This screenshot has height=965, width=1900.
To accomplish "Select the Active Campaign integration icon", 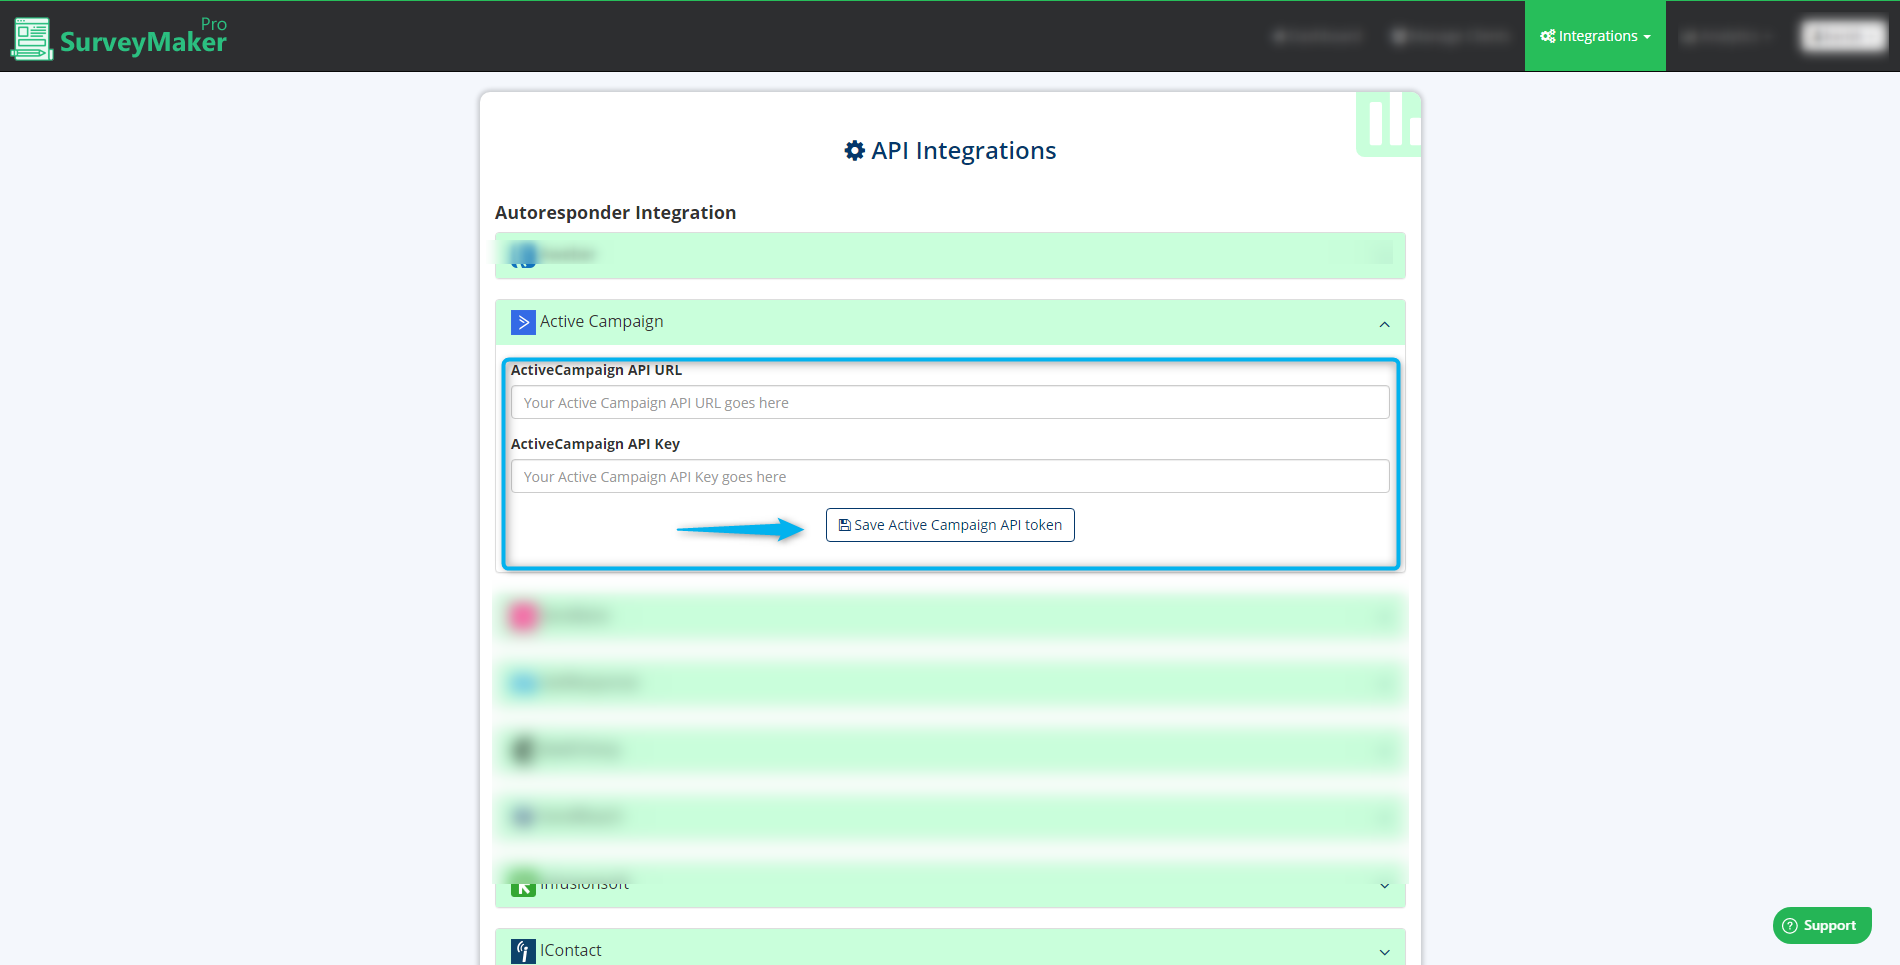I will 523,322.
